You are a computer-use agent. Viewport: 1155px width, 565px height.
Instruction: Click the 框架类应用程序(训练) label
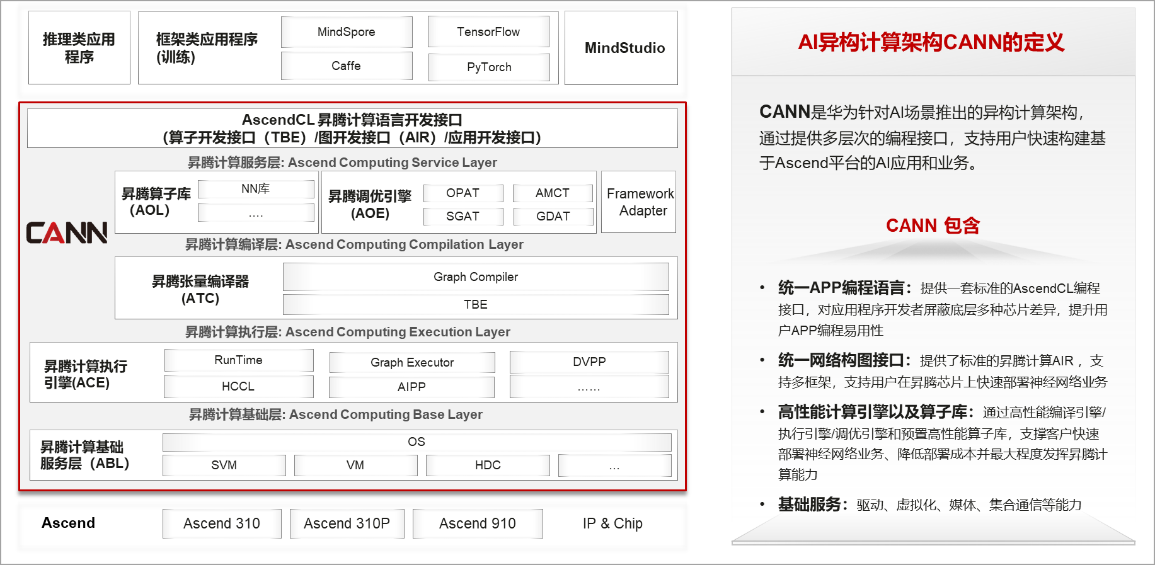pyautogui.click(x=207, y=48)
